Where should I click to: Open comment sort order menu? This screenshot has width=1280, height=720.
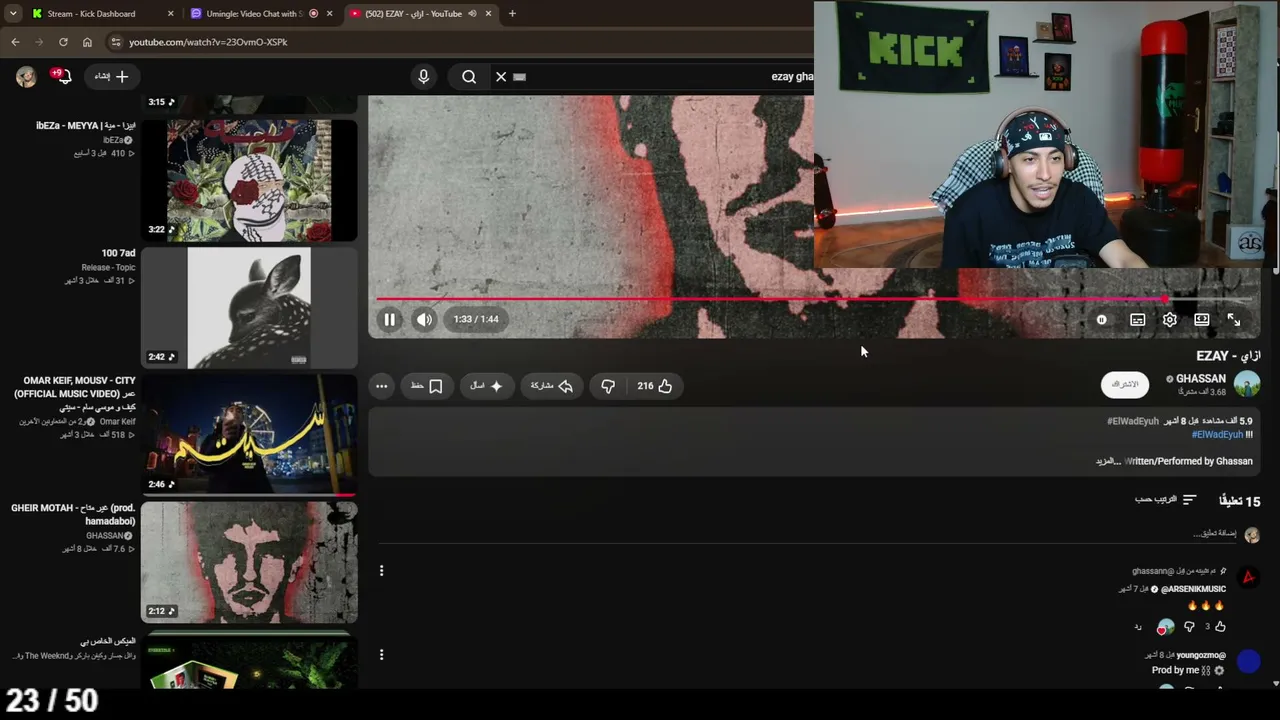pos(1166,499)
